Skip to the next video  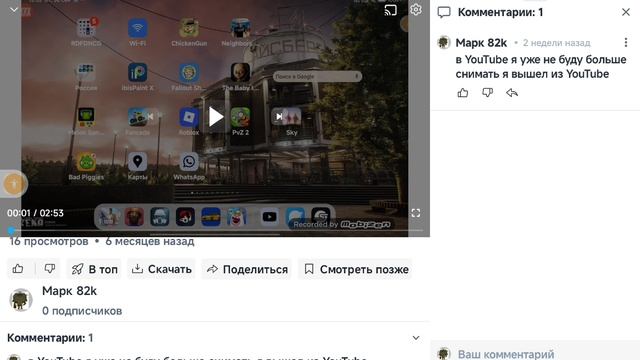pos(279,117)
